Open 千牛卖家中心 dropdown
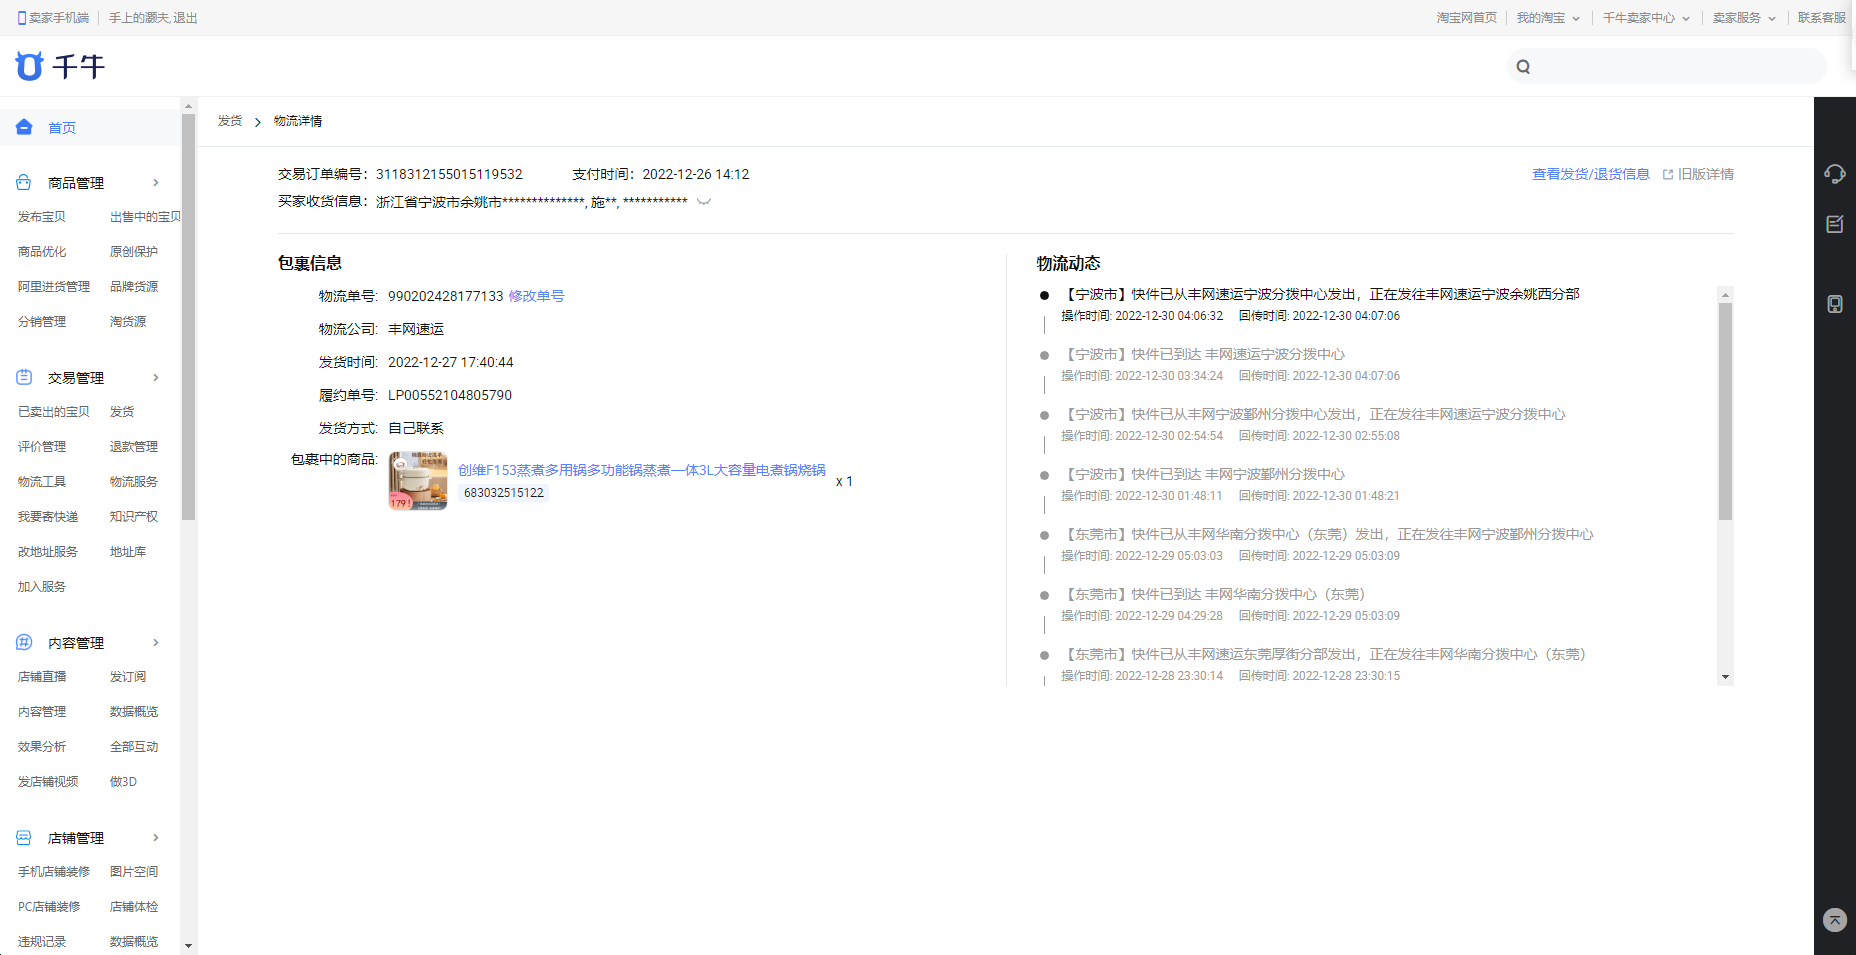This screenshot has height=955, width=1856. coord(1646,18)
